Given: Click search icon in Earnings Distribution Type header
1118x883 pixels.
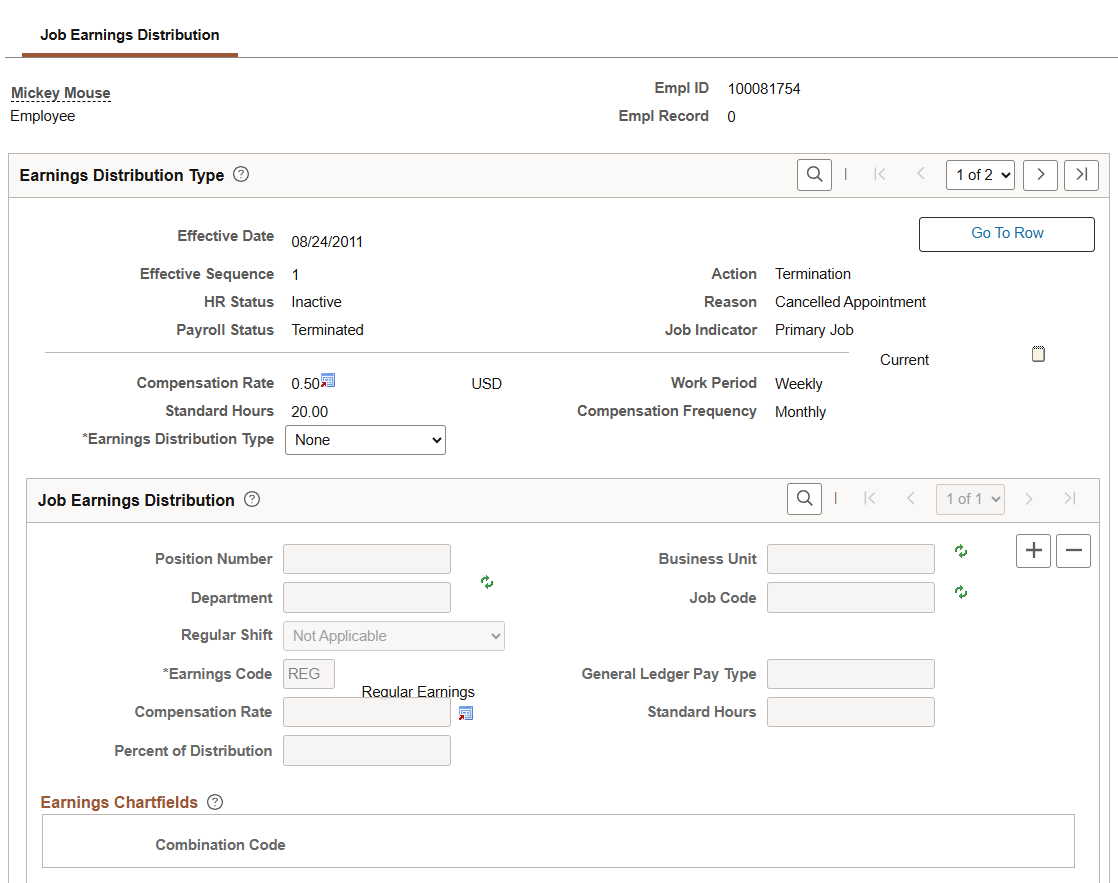Looking at the screenshot, I should tap(814, 175).
